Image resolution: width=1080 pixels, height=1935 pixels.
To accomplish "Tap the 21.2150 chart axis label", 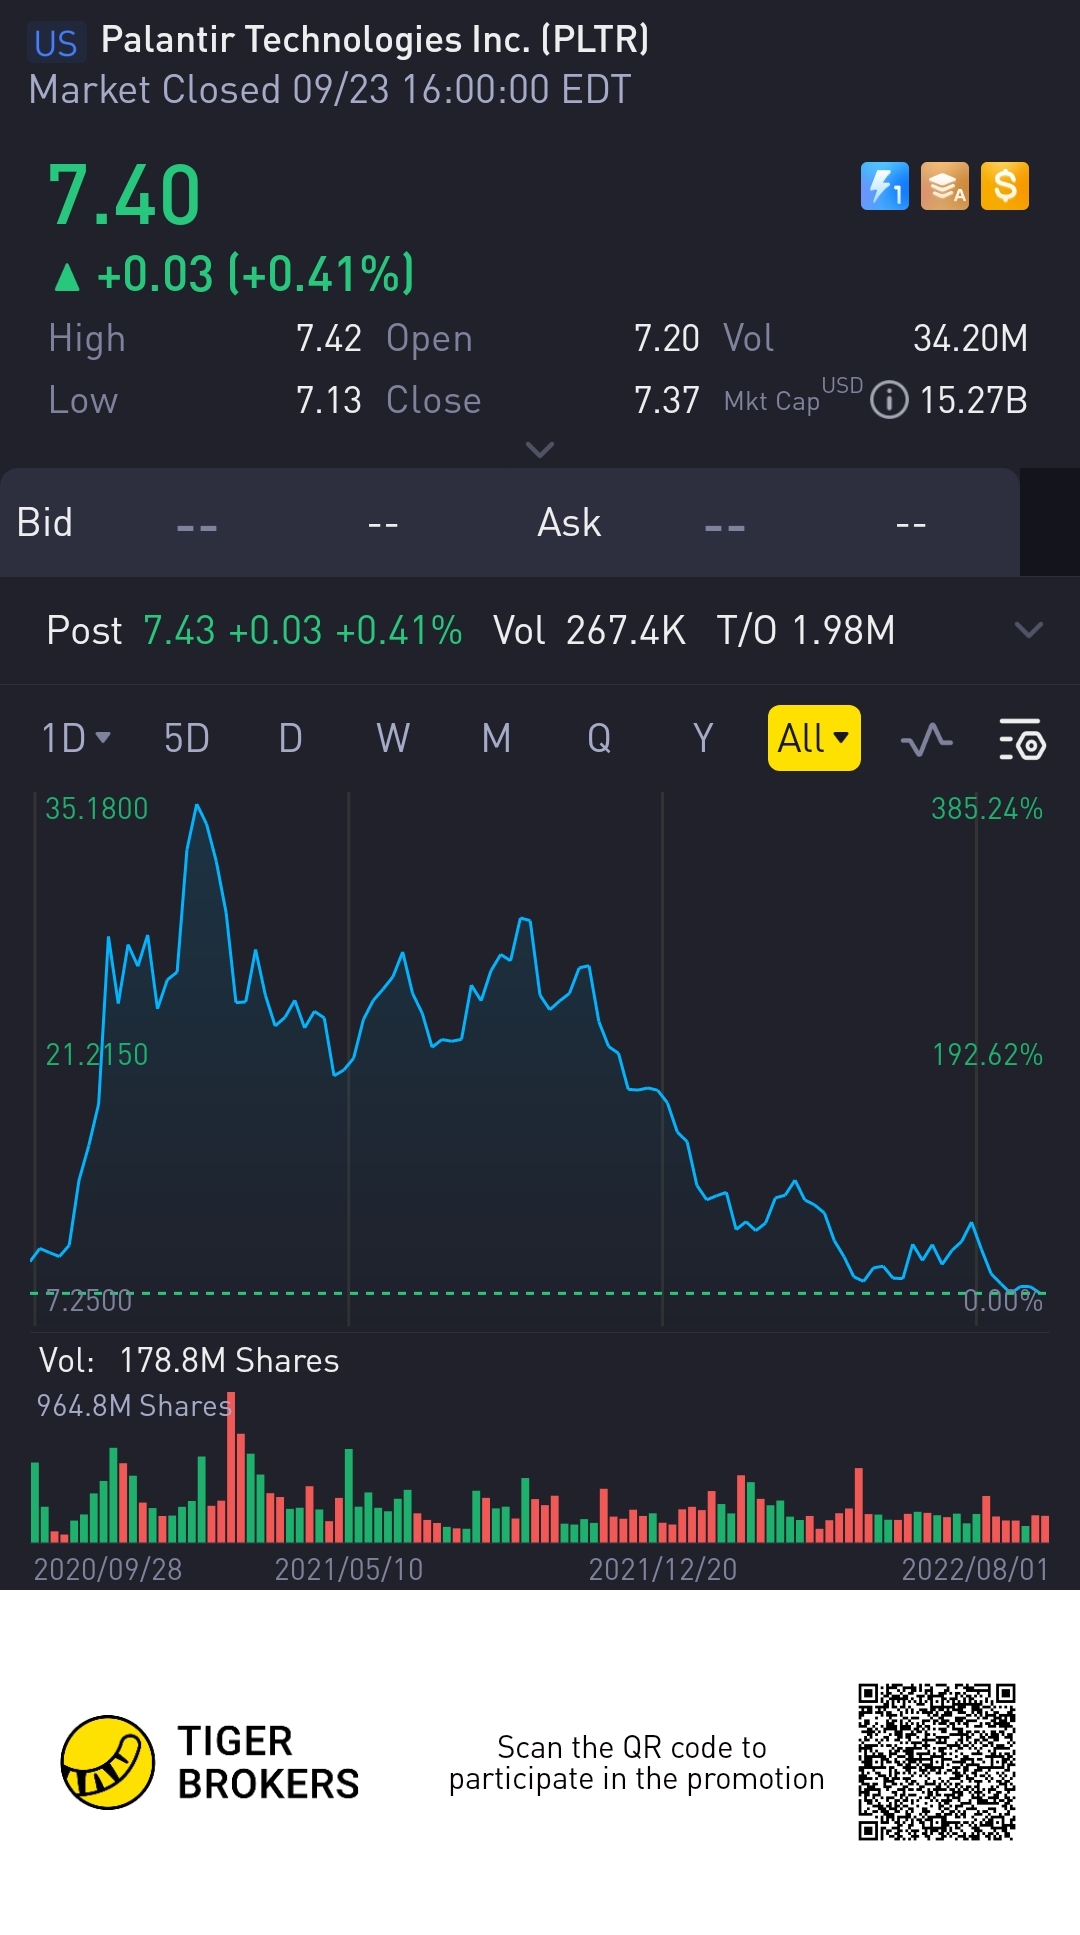I will (x=97, y=1054).
